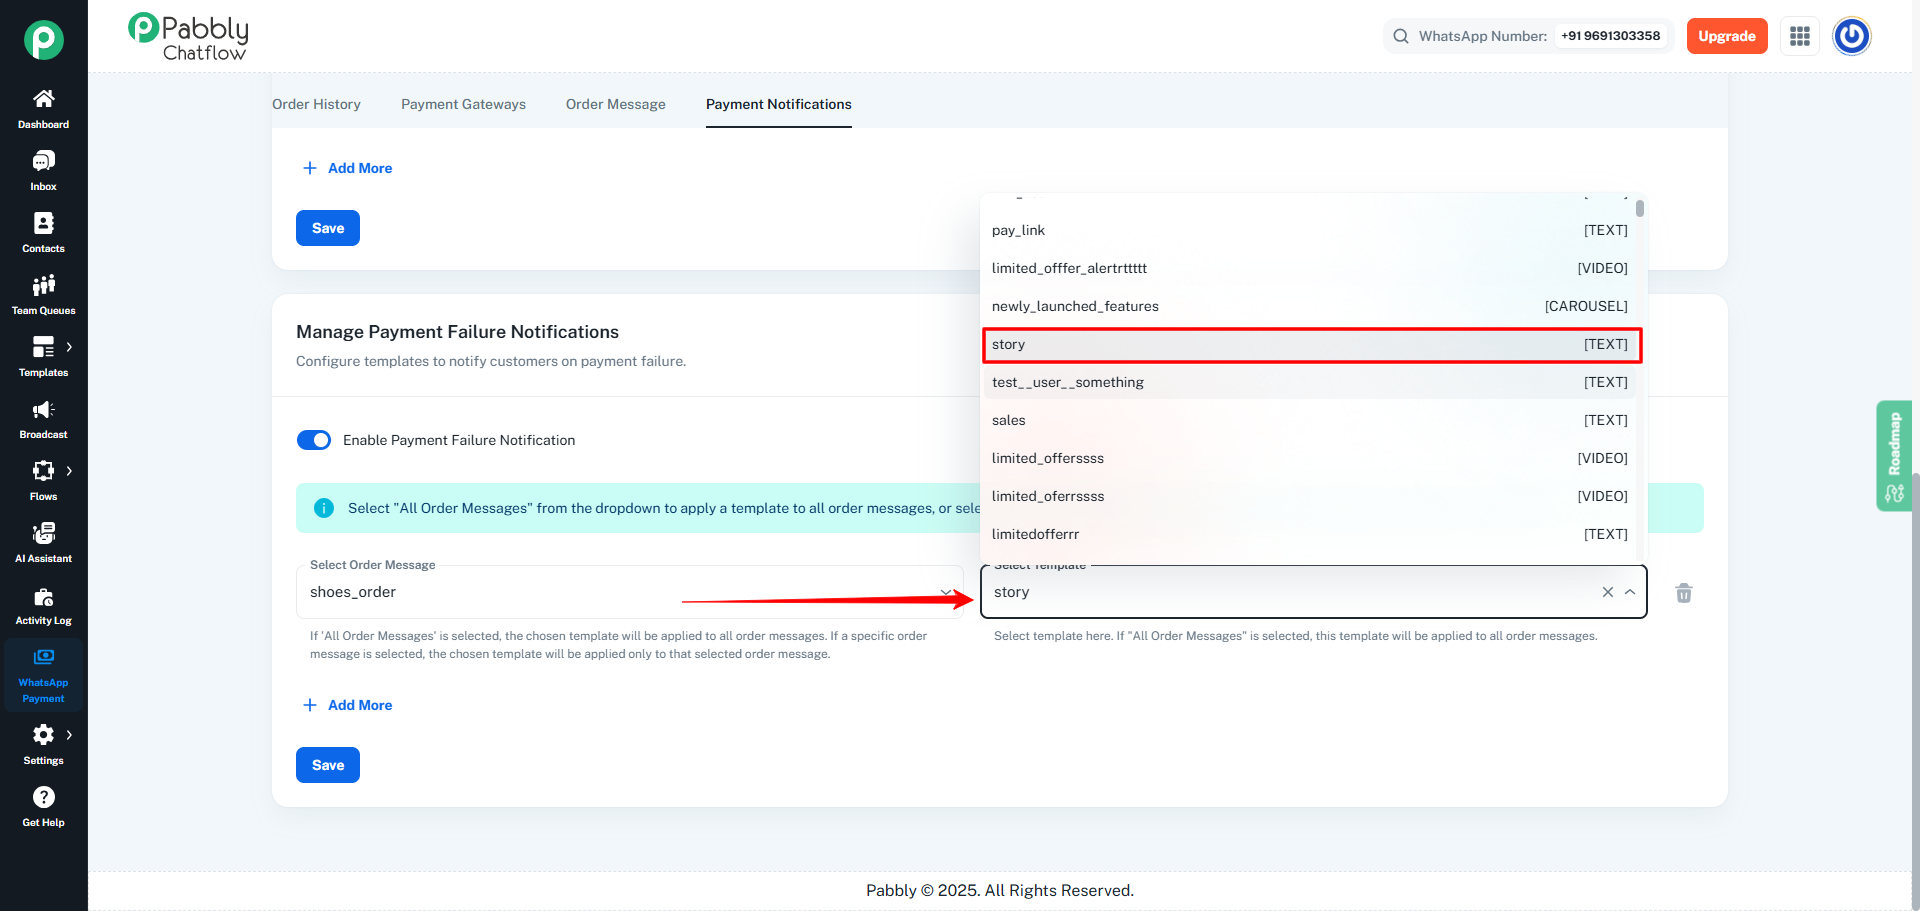Go to Contacts in the sidebar
This screenshot has height=911, width=1920.
pyautogui.click(x=43, y=233)
